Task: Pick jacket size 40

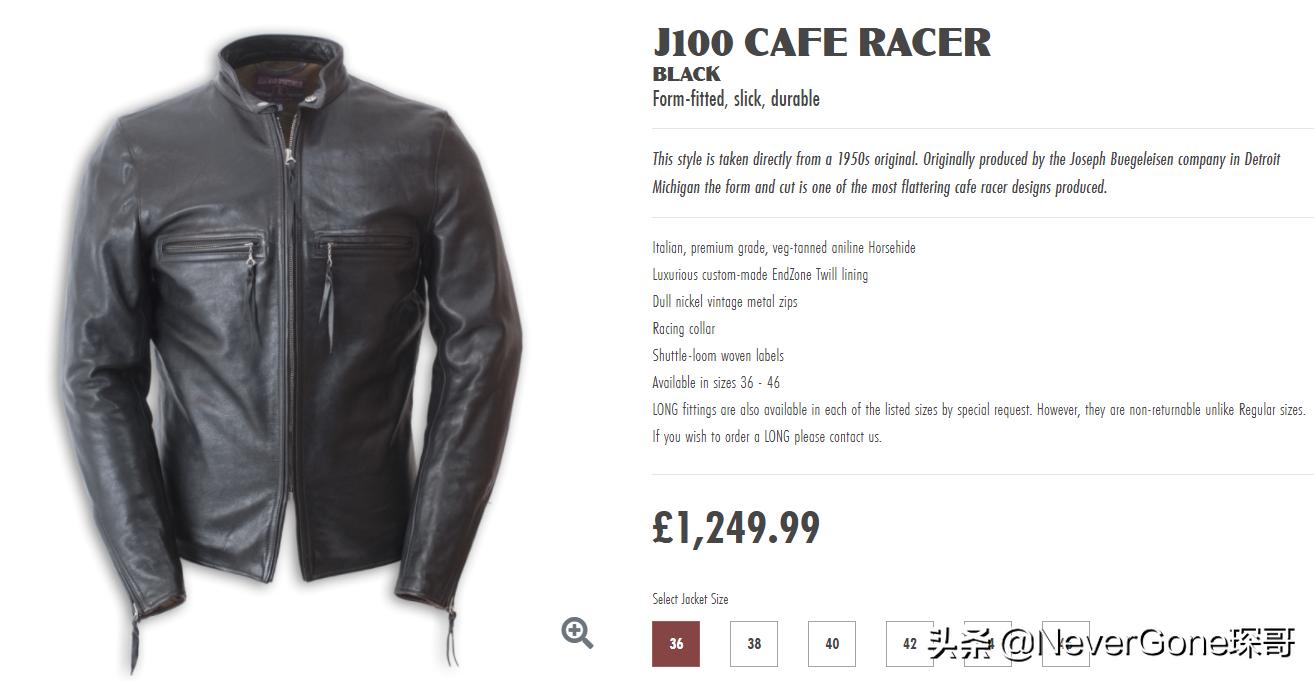Action: click(x=832, y=644)
